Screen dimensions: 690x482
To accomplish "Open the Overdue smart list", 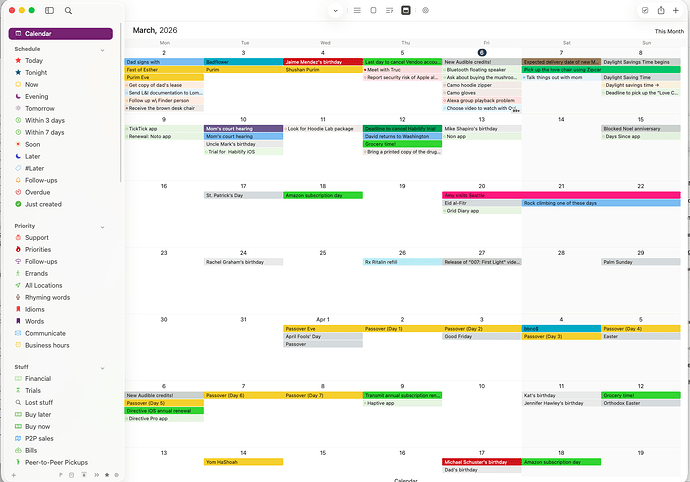I will point(36,191).
